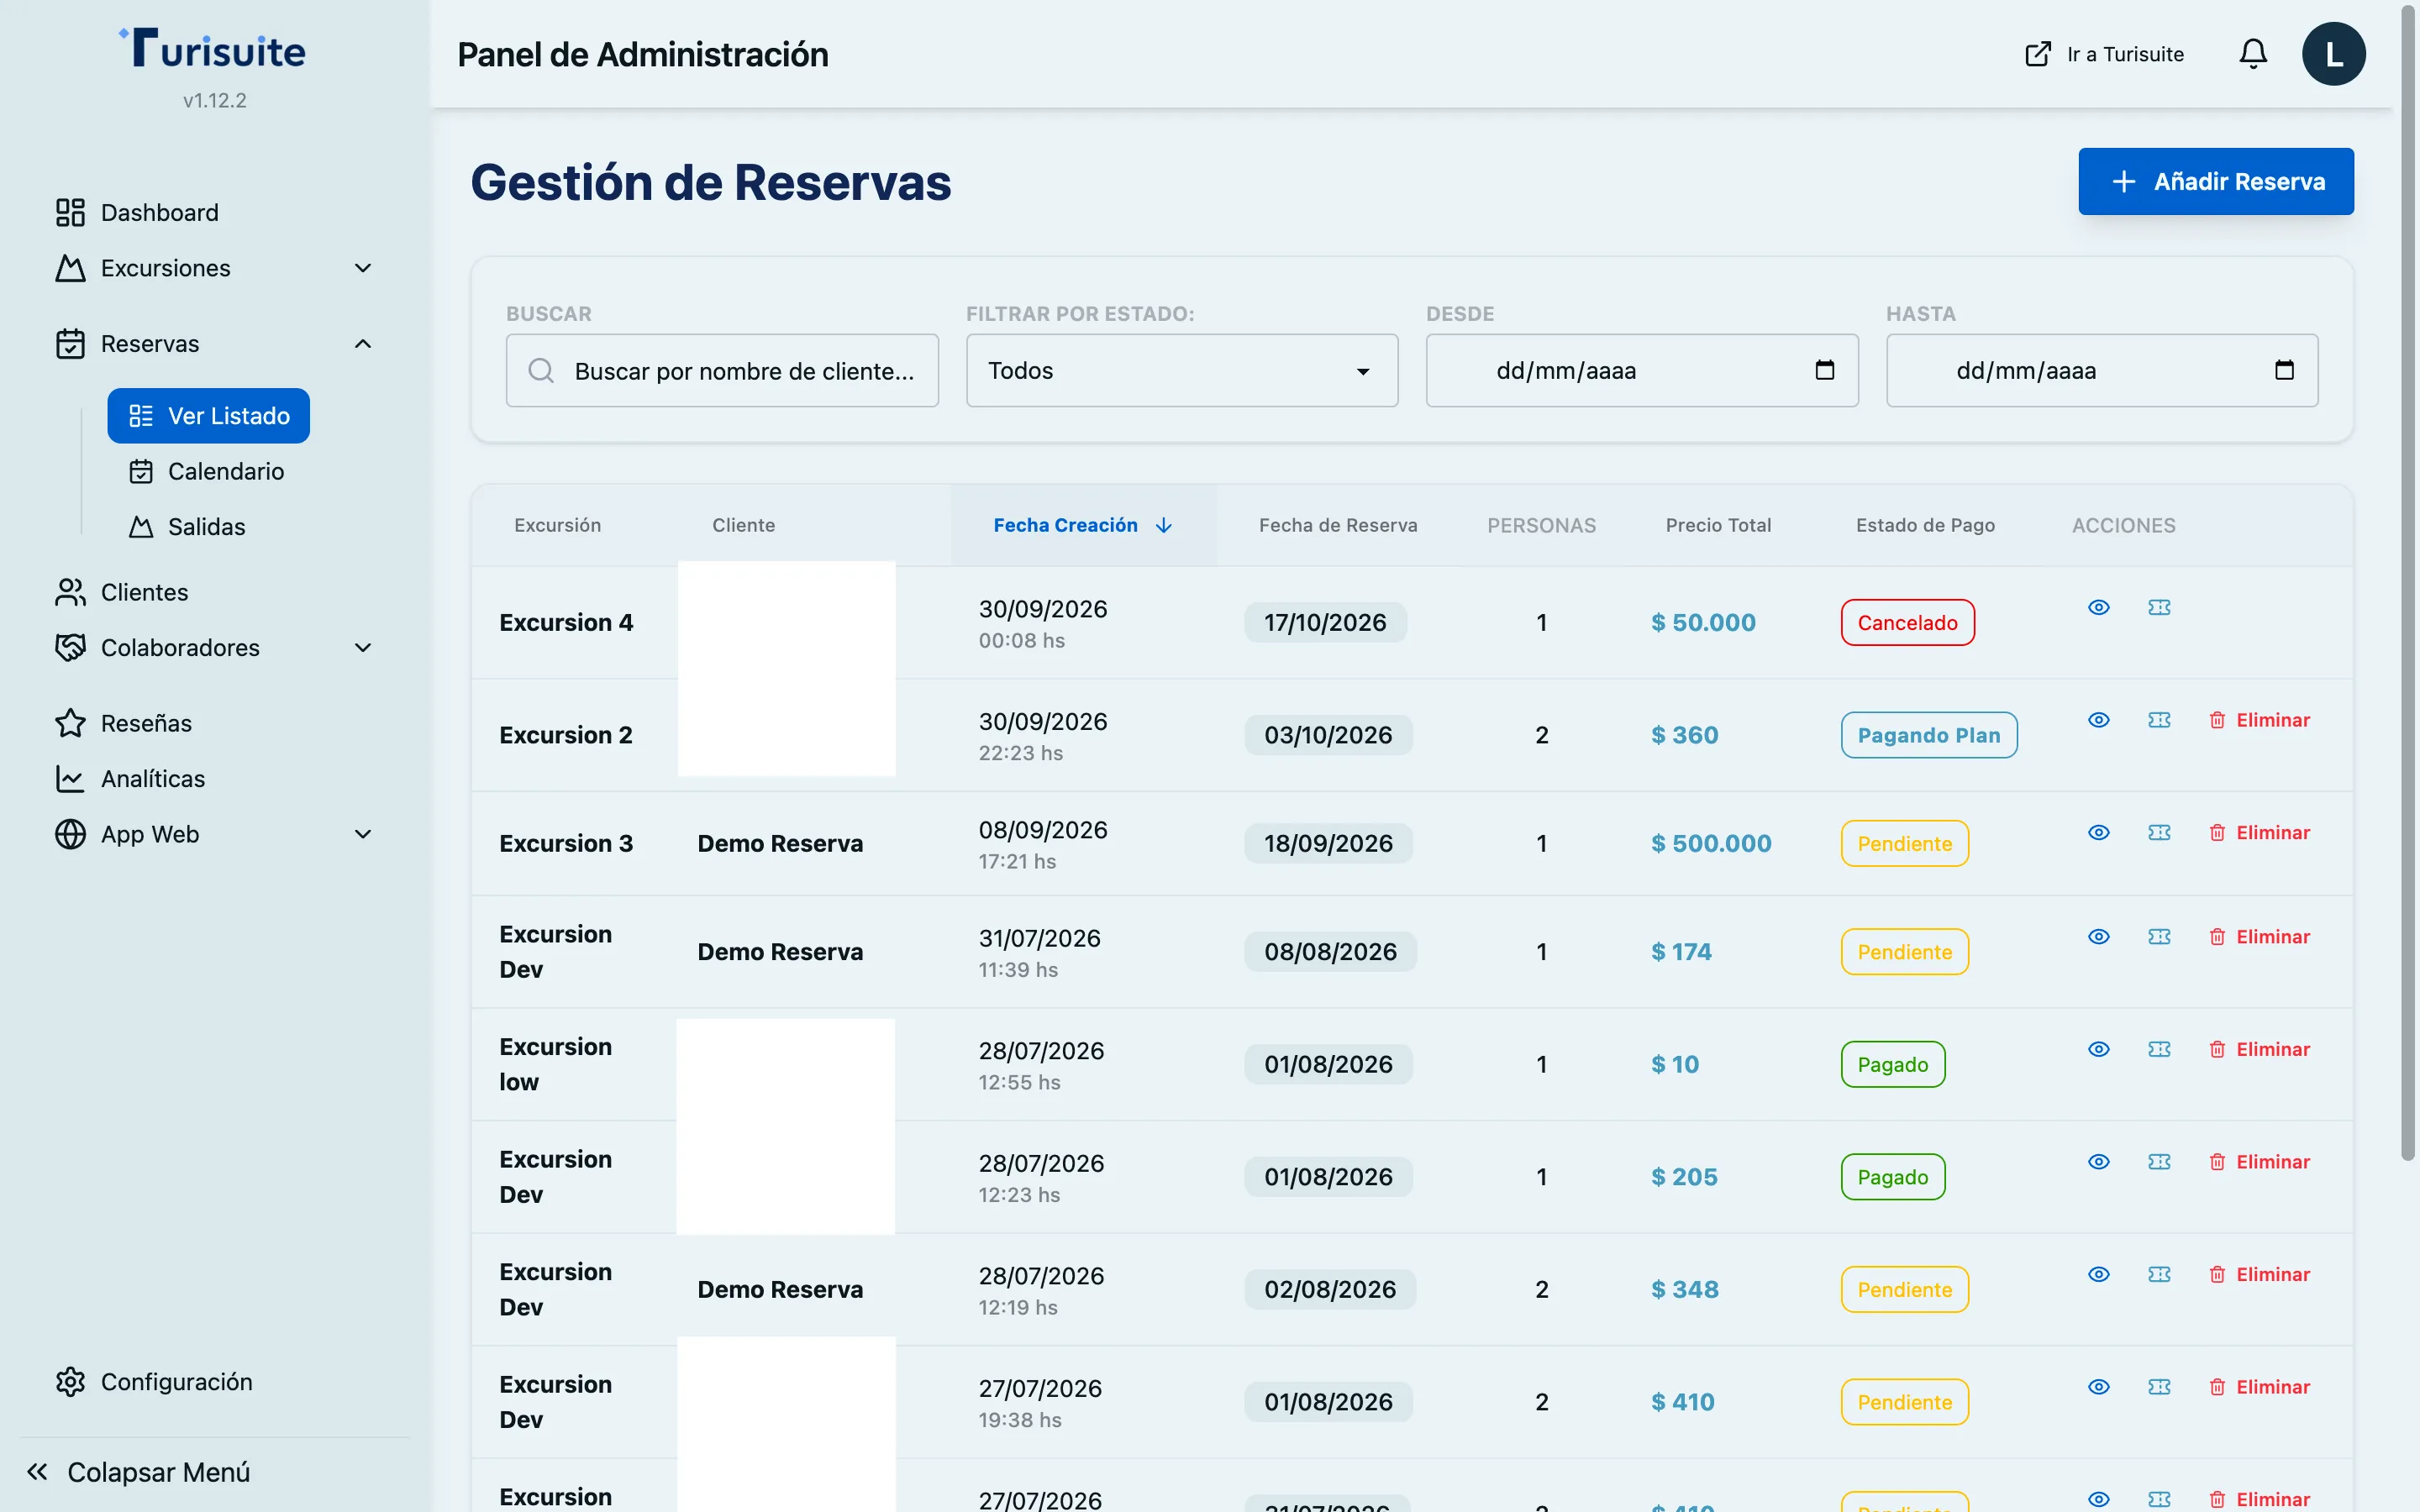2420x1512 pixels.
Task: Click the Colapsar Menú double-arrow icon
Action: tap(37, 1471)
